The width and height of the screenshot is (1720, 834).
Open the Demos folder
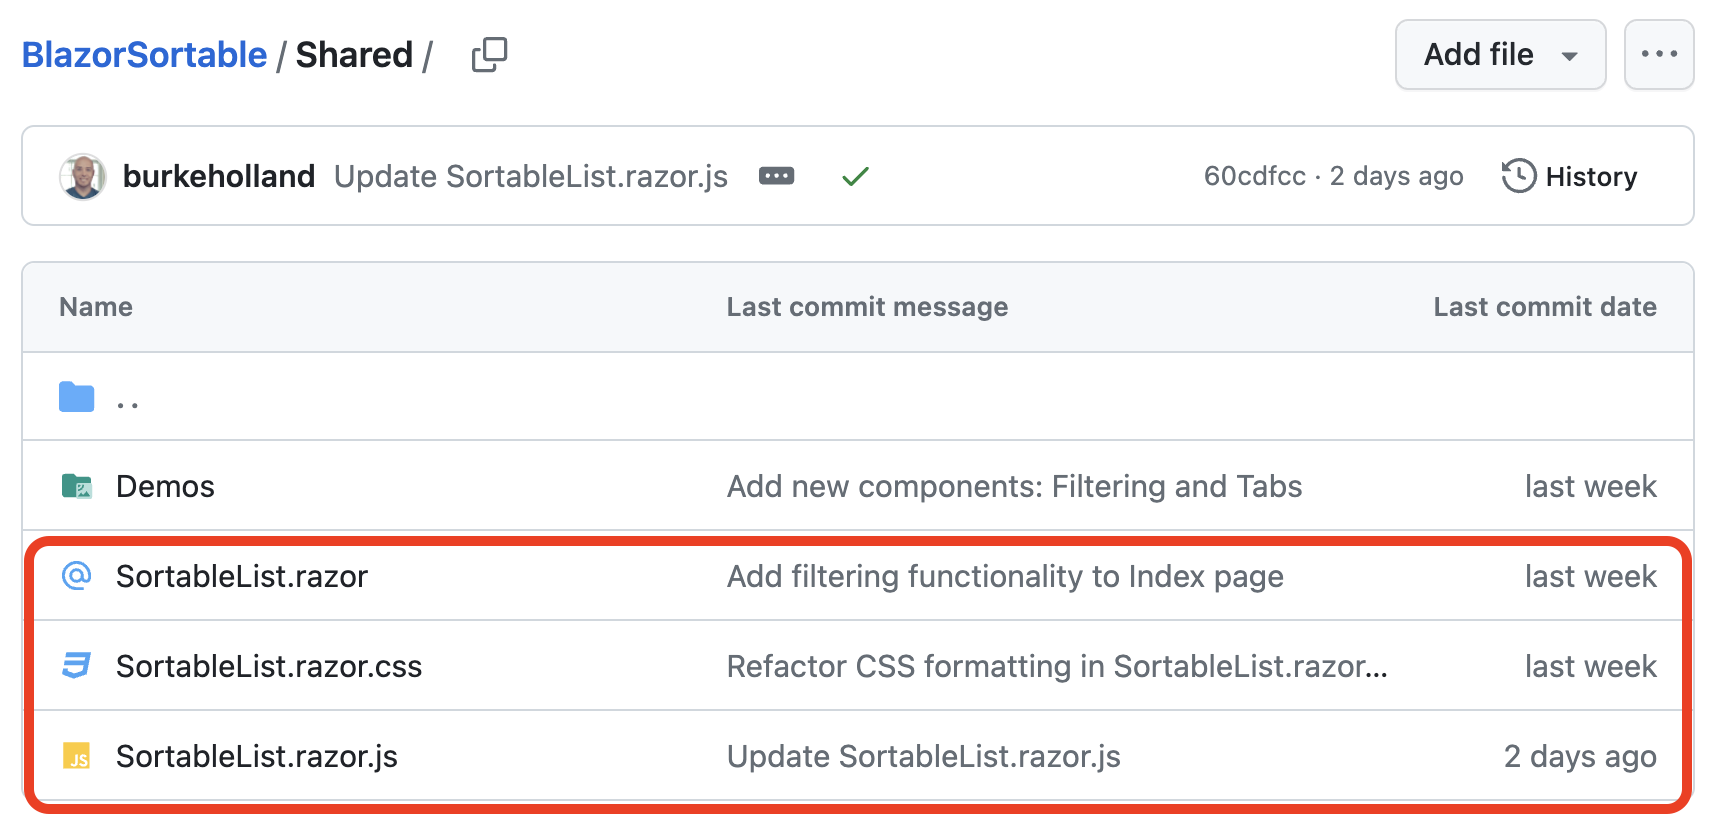pyautogui.click(x=166, y=487)
